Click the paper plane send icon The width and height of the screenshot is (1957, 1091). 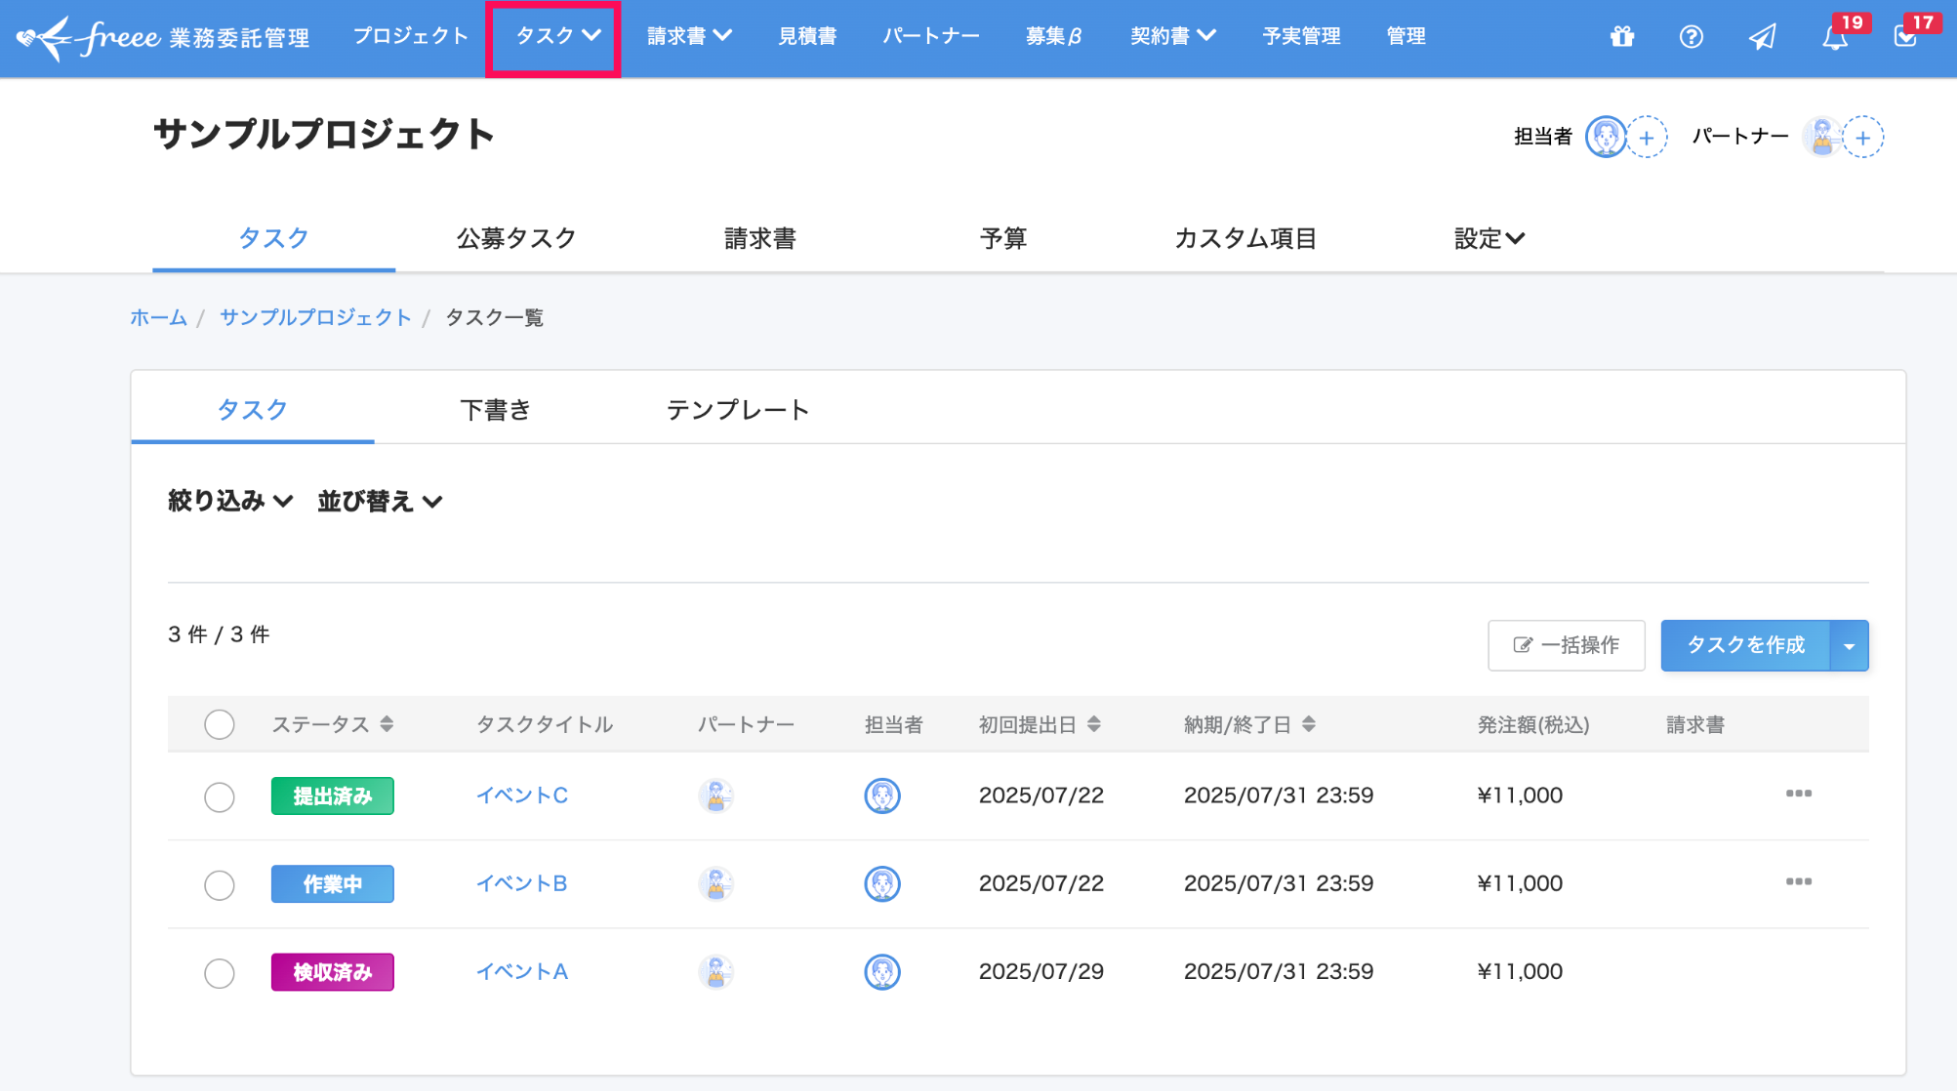1762,37
